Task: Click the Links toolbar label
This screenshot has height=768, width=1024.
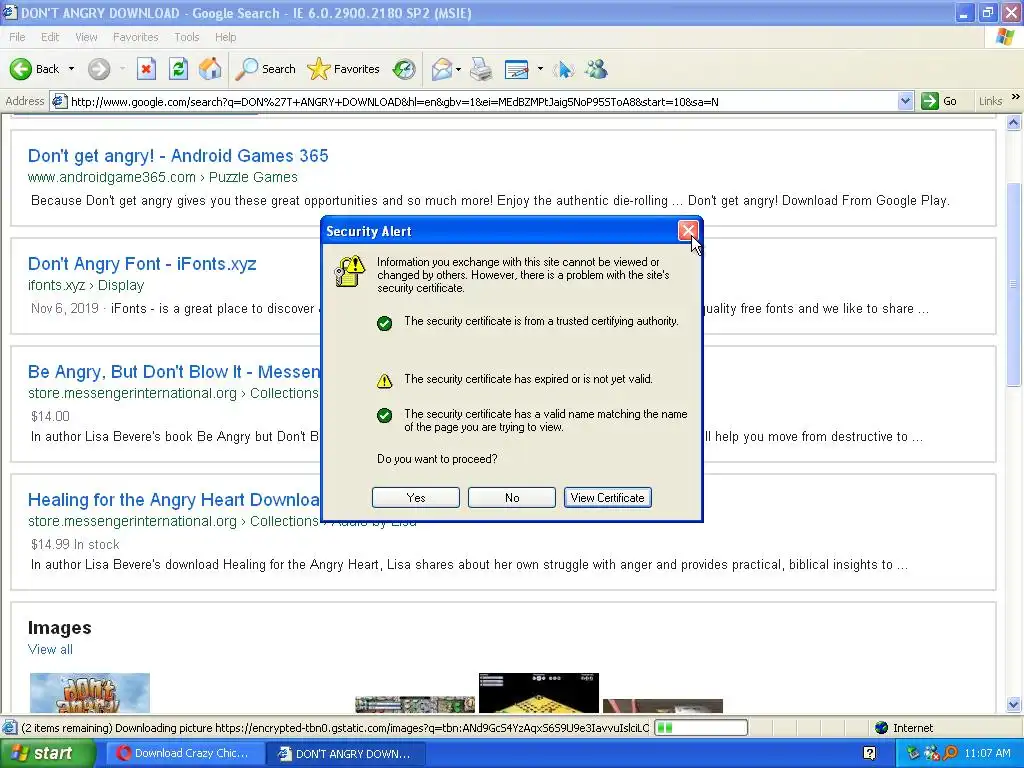Action: coord(990,101)
